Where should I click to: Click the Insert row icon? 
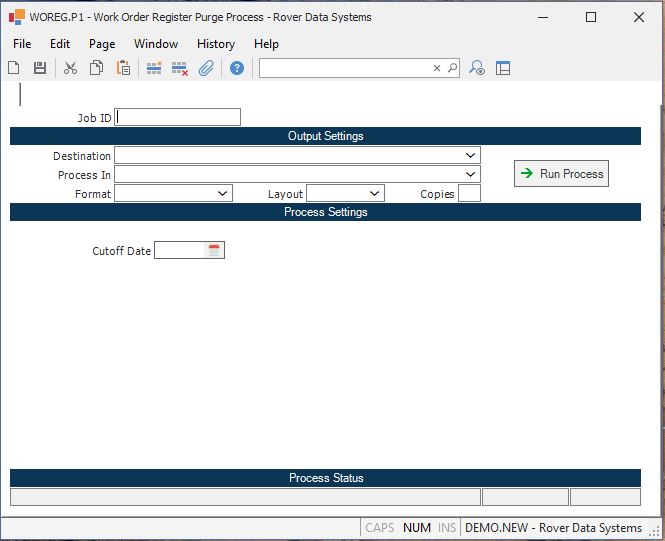point(154,68)
